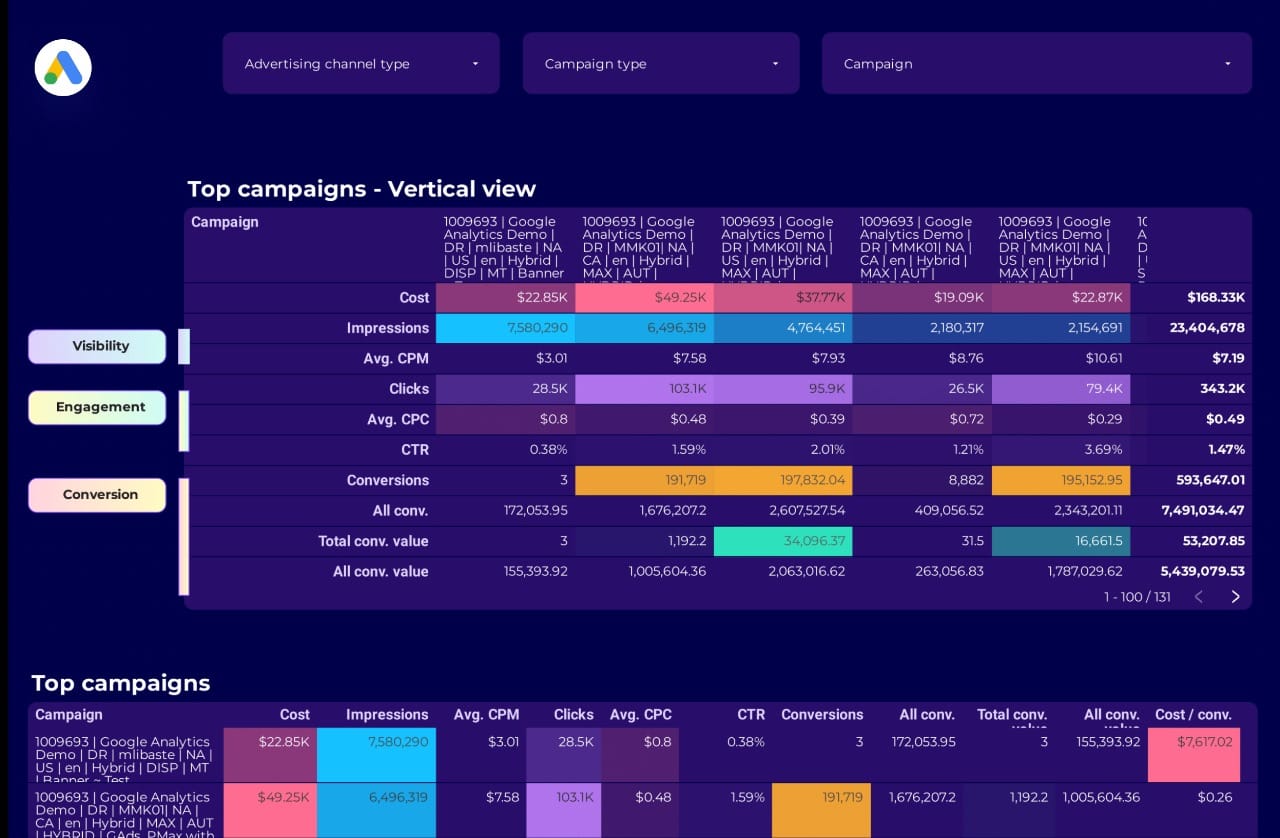
Task: Open the Advertising channel type dropdown
Action: pyautogui.click(x=361, y=64)
